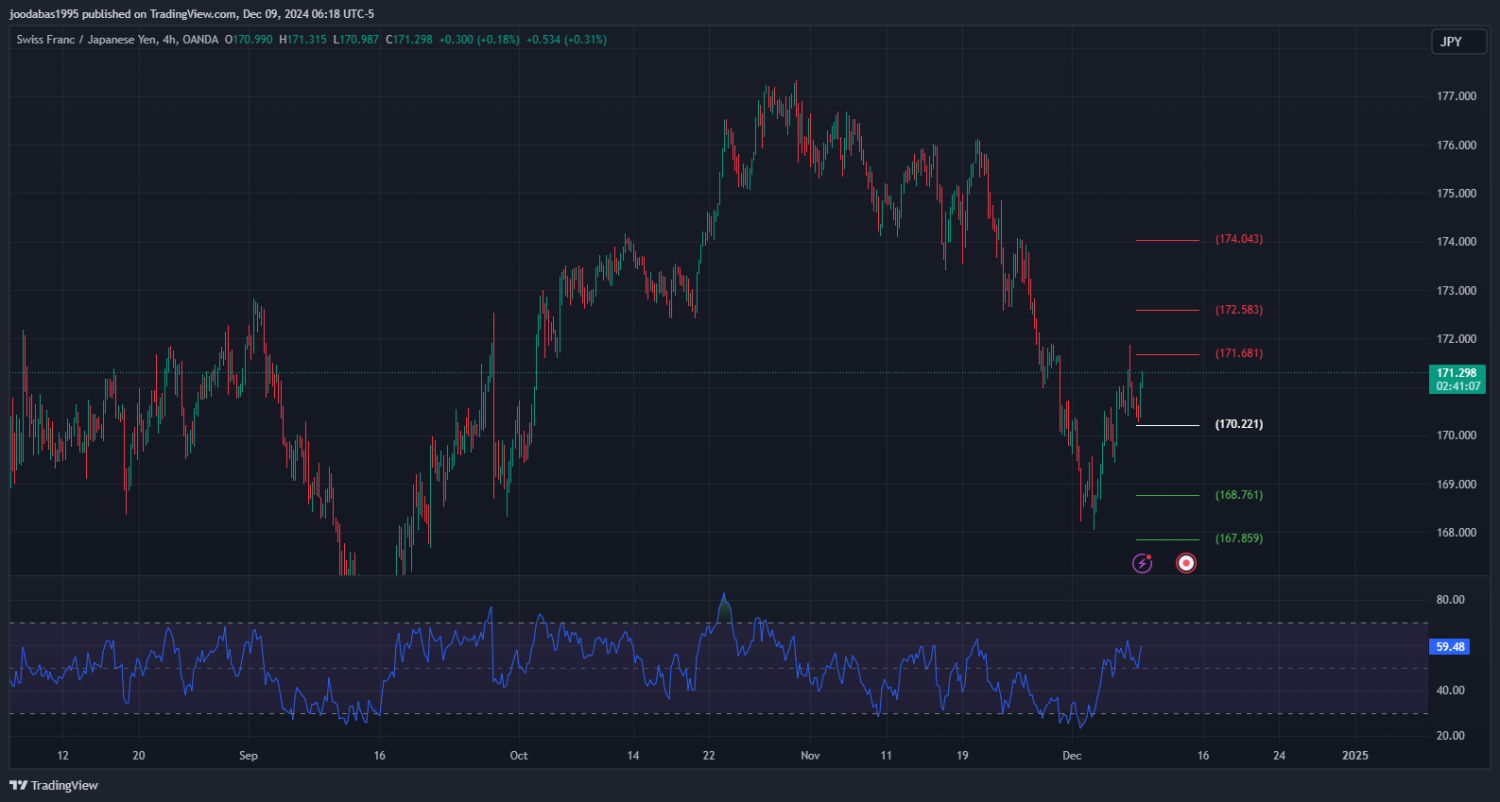1500x802 pixels.
Task: Select the green support label (167.859)
Action: pyautogui.click(x=1239, y=539)
